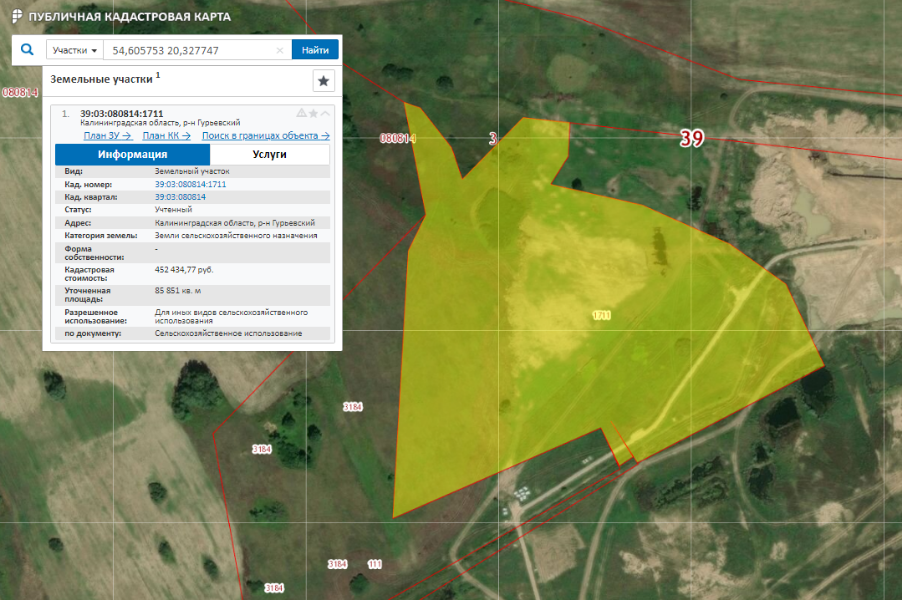Click the parcel title 39:03:080814:1711 heading
This screenshot has height=600, width=902.
coord(121,113)
